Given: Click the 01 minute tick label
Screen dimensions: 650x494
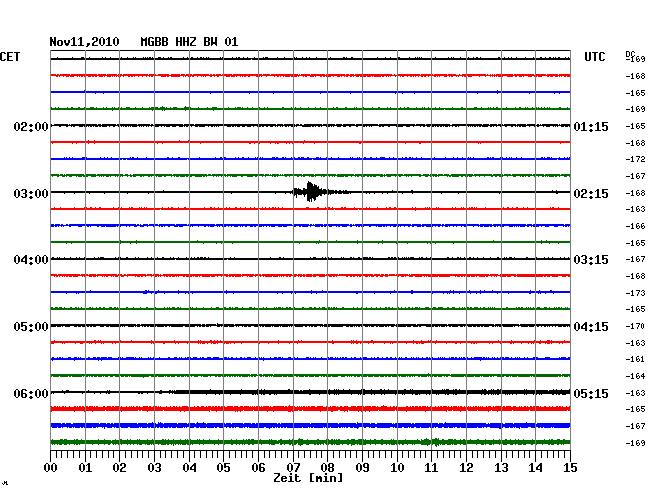Looking at the screenshot, I should click(x=85, y=467).
